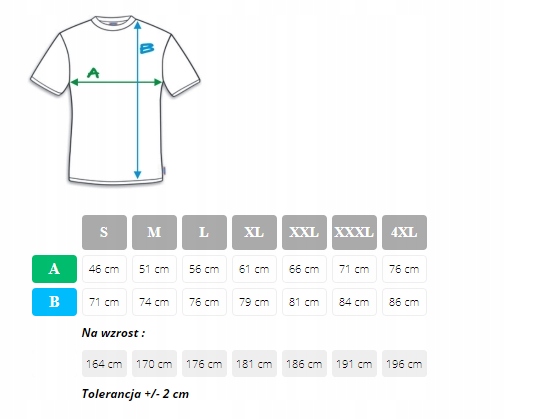This screenshot has height=419, width=545.
Task: Select the XXL size header
Action: (304, 232)
